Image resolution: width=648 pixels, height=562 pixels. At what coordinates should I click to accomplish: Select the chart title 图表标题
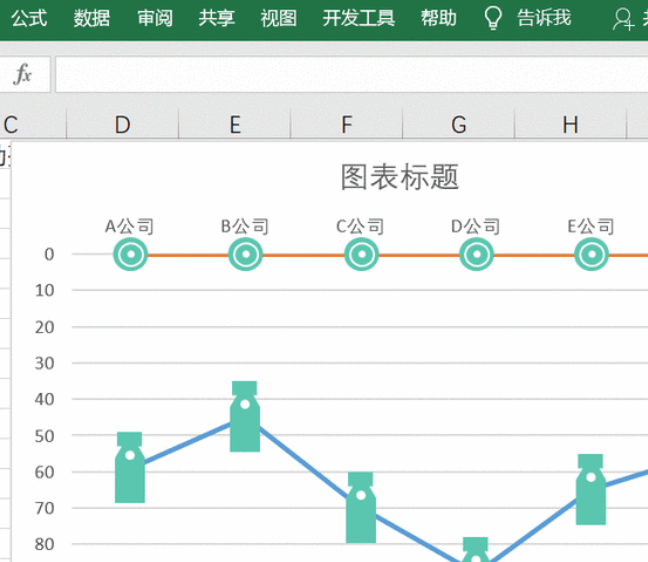(400, 177)
